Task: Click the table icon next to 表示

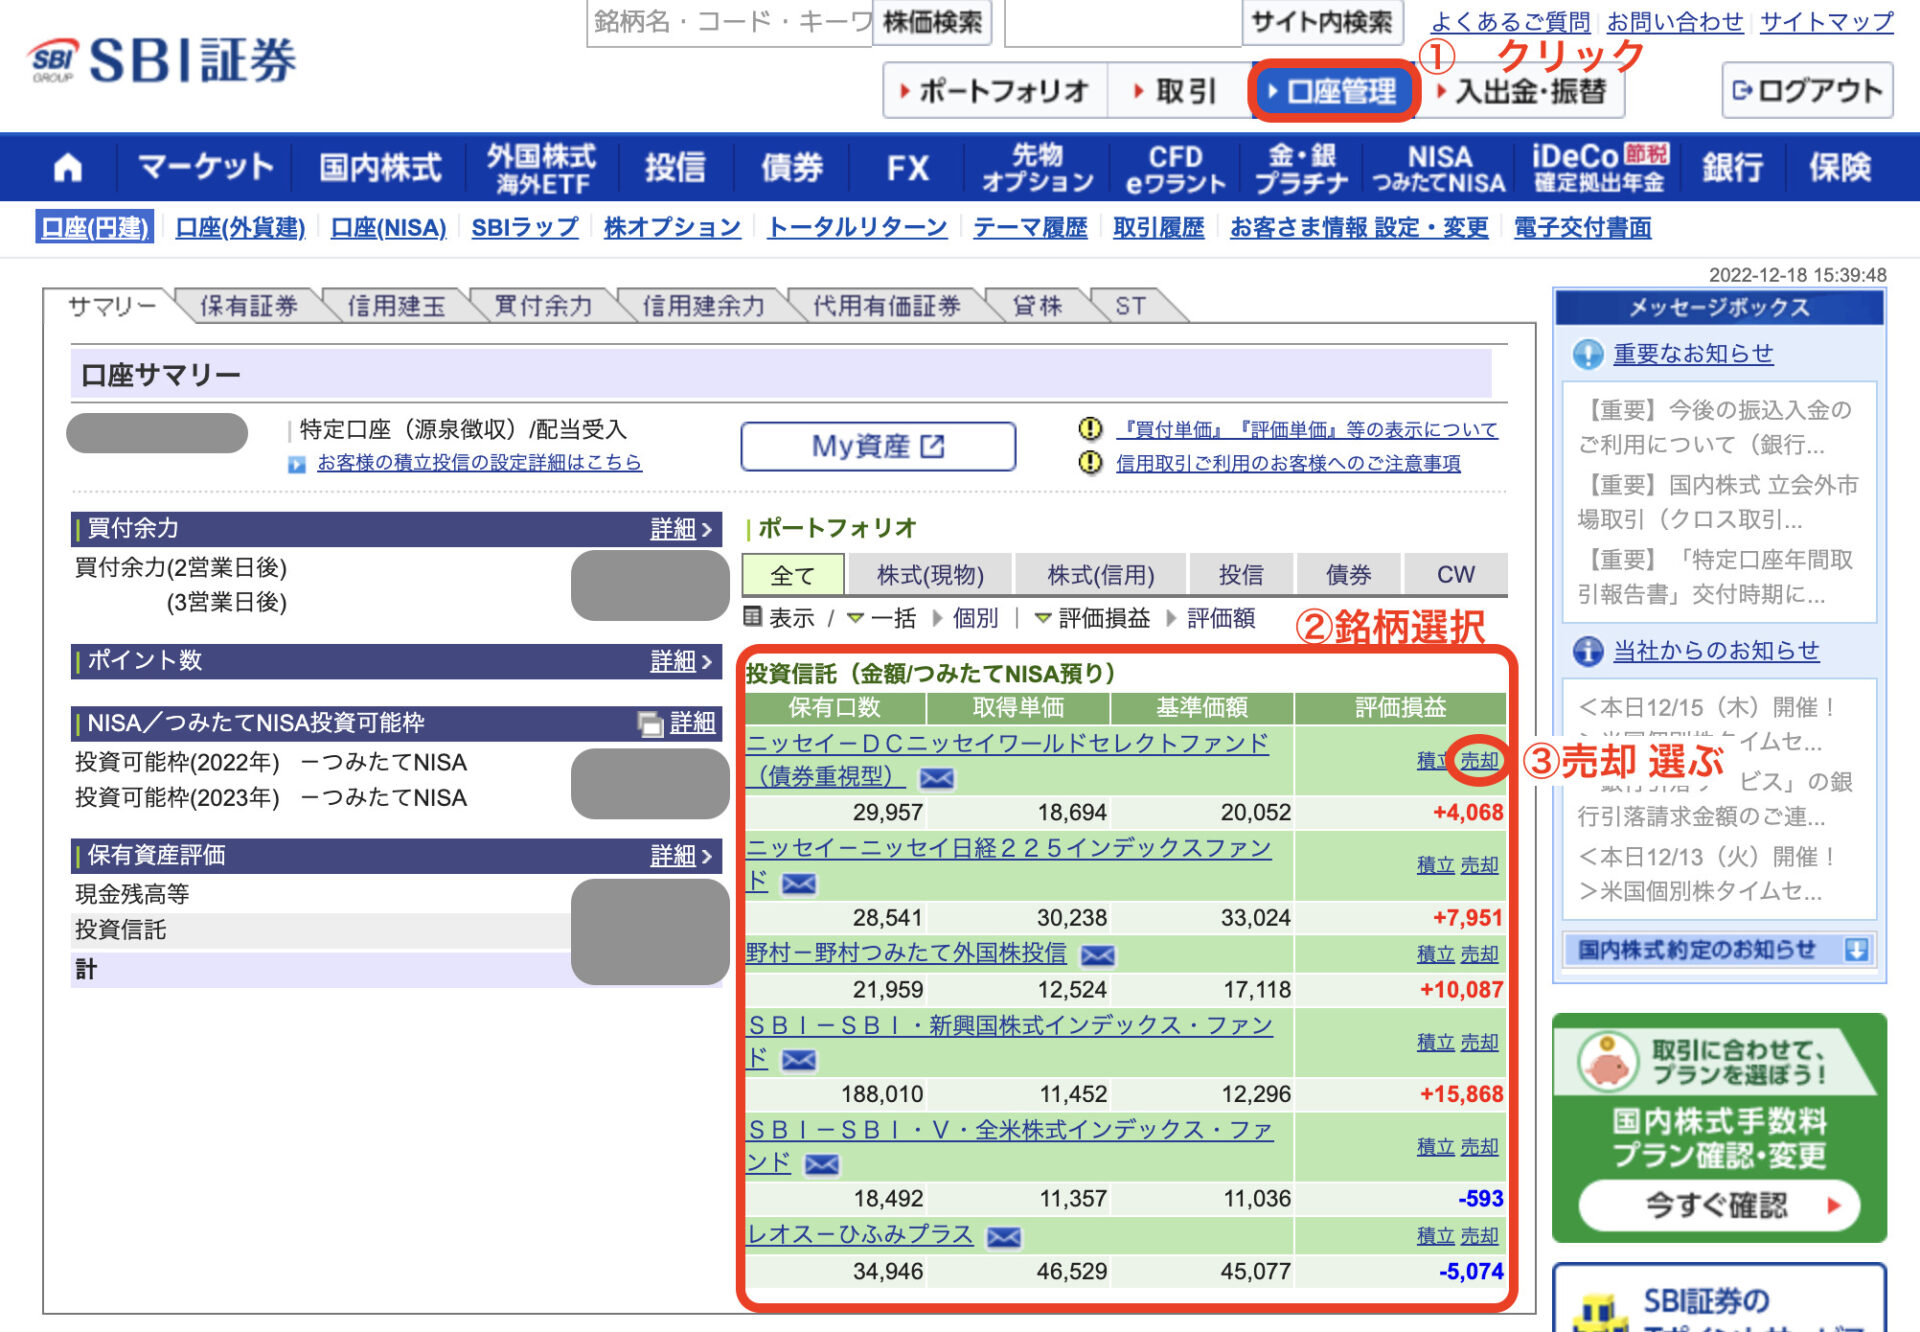Action: click(753, 617)
